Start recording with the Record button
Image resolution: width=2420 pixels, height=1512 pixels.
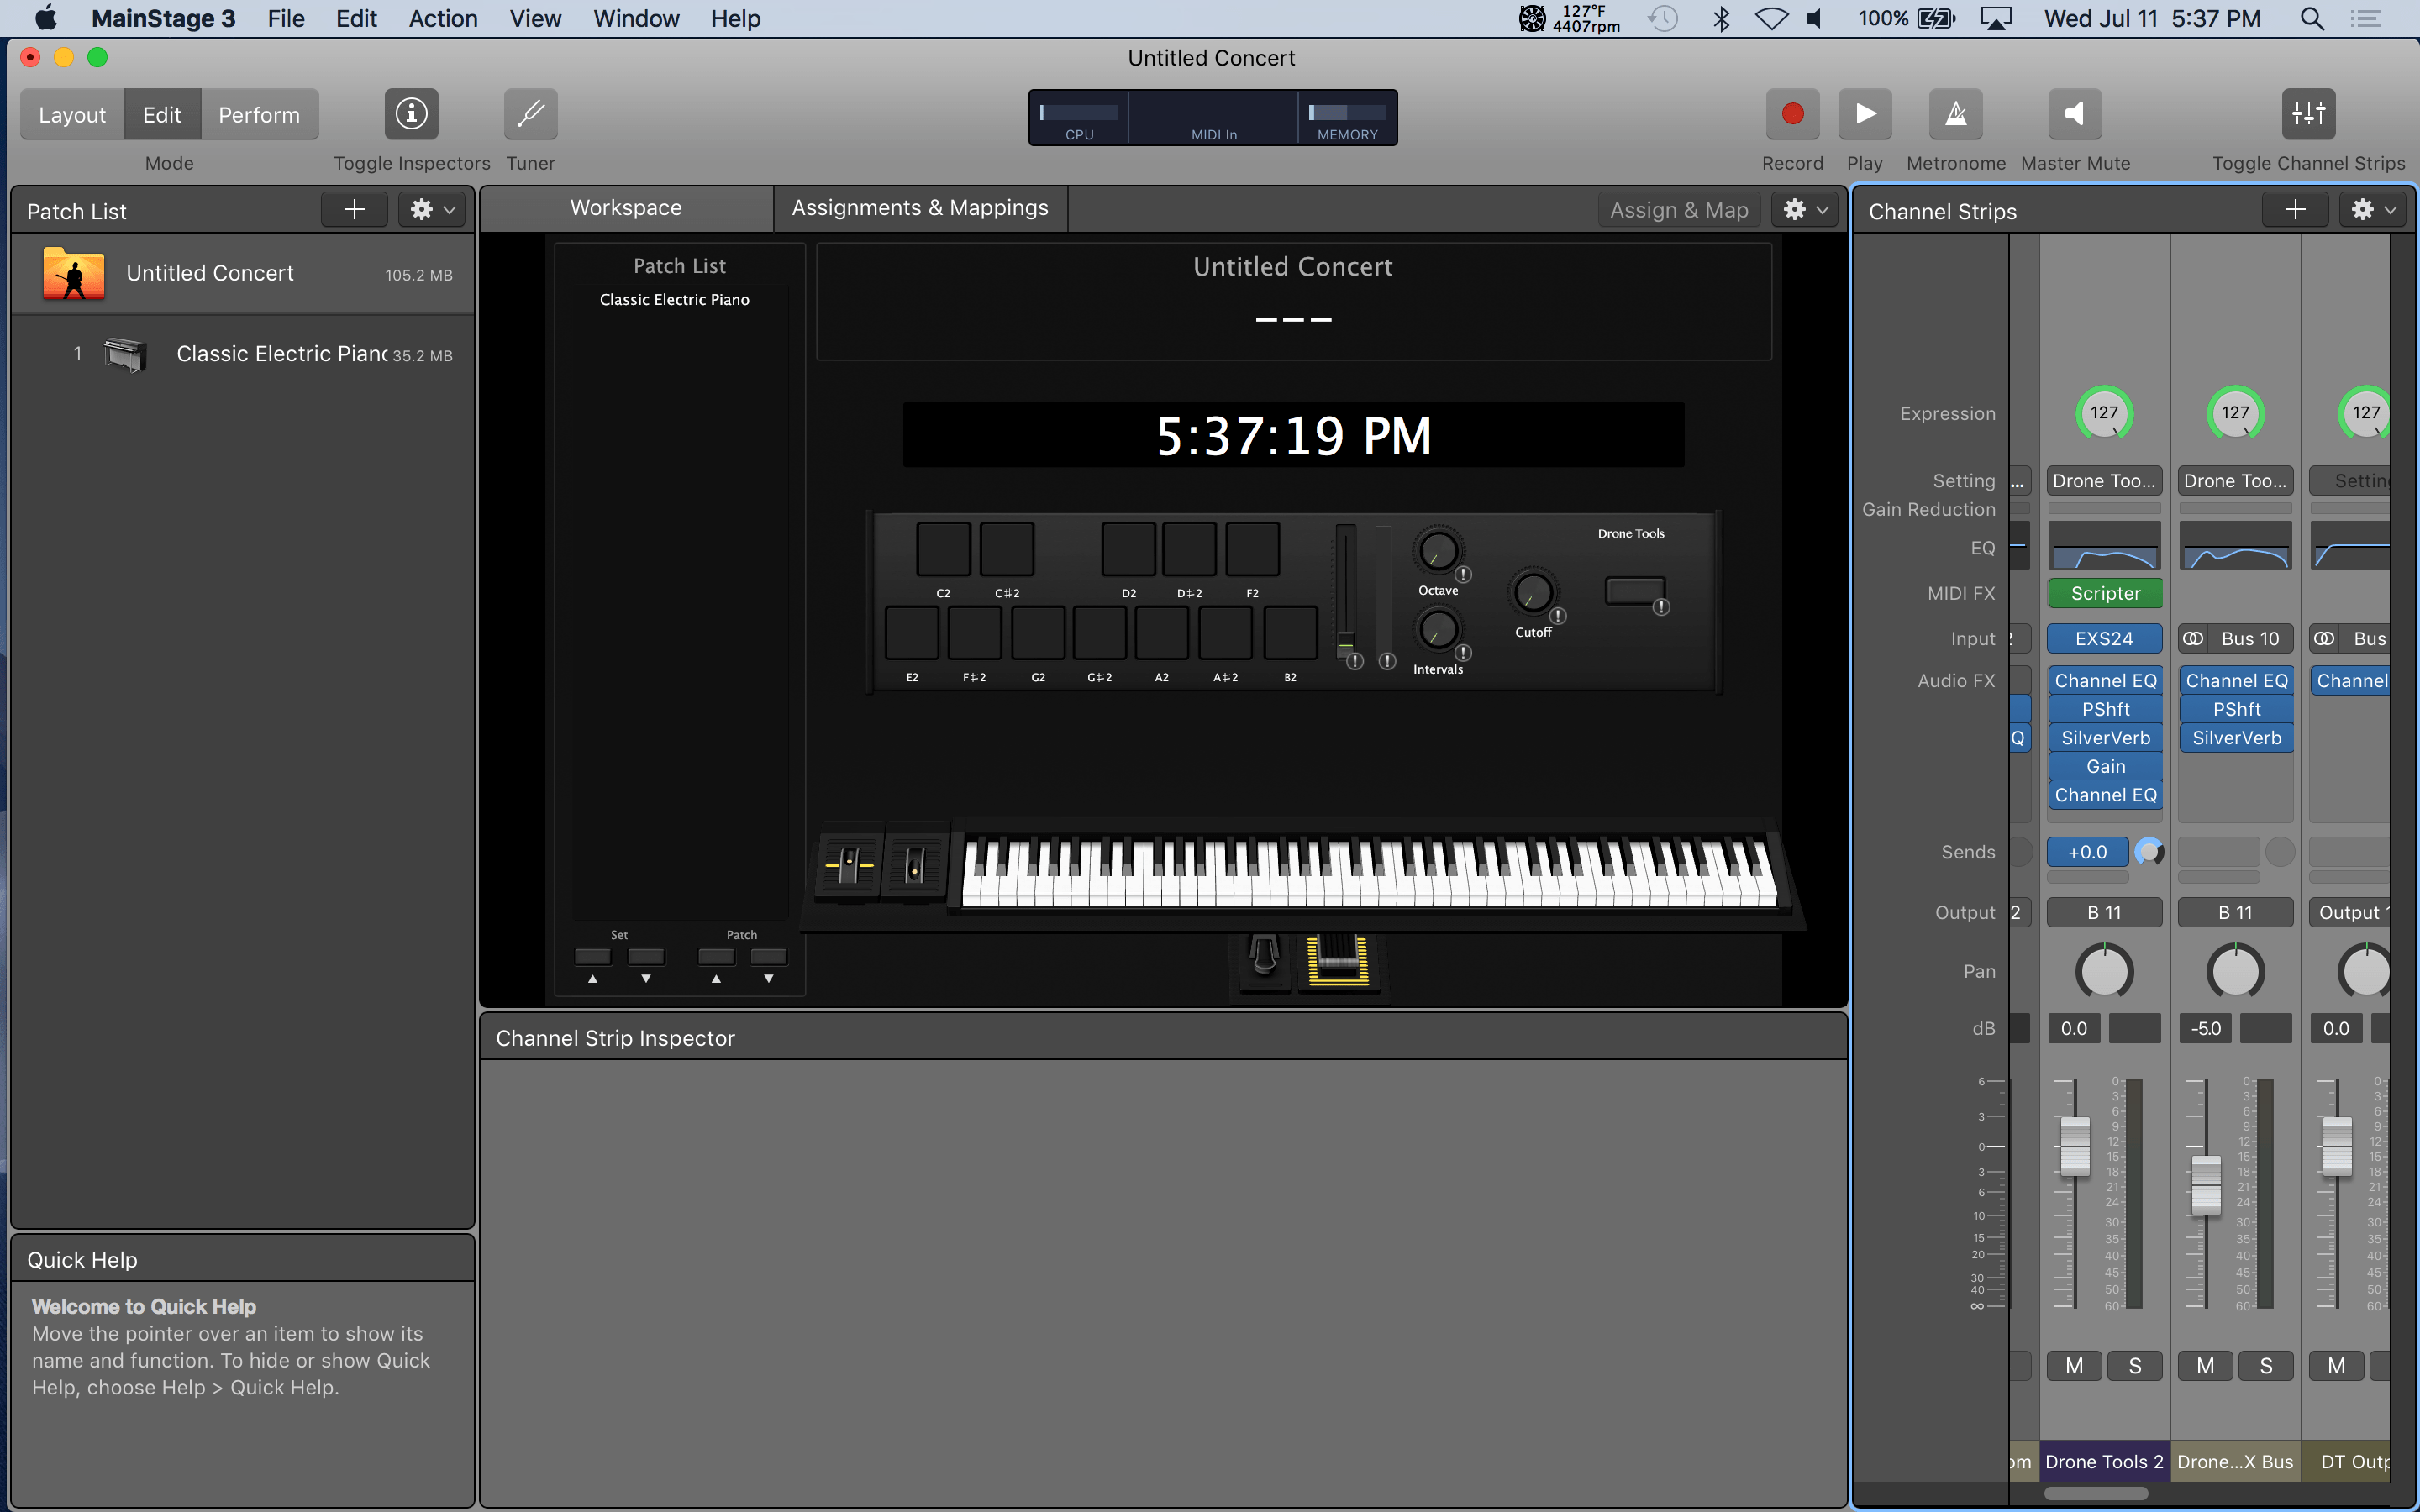point(1792,114)
